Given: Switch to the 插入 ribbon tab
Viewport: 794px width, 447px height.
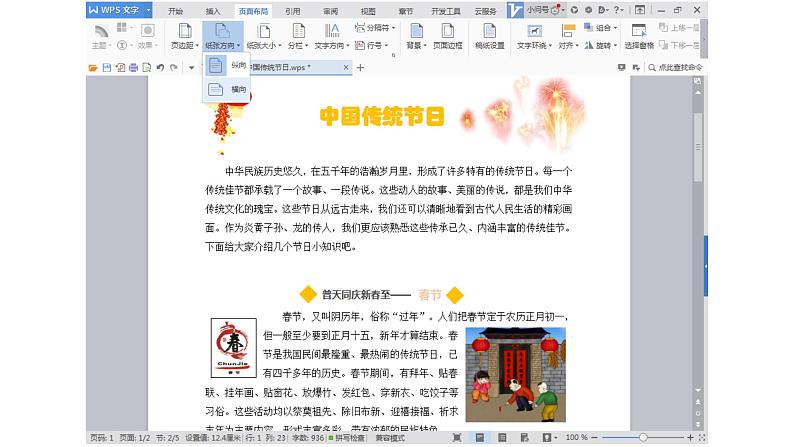Looking at the screenshot, I should [x=213, y=10].
